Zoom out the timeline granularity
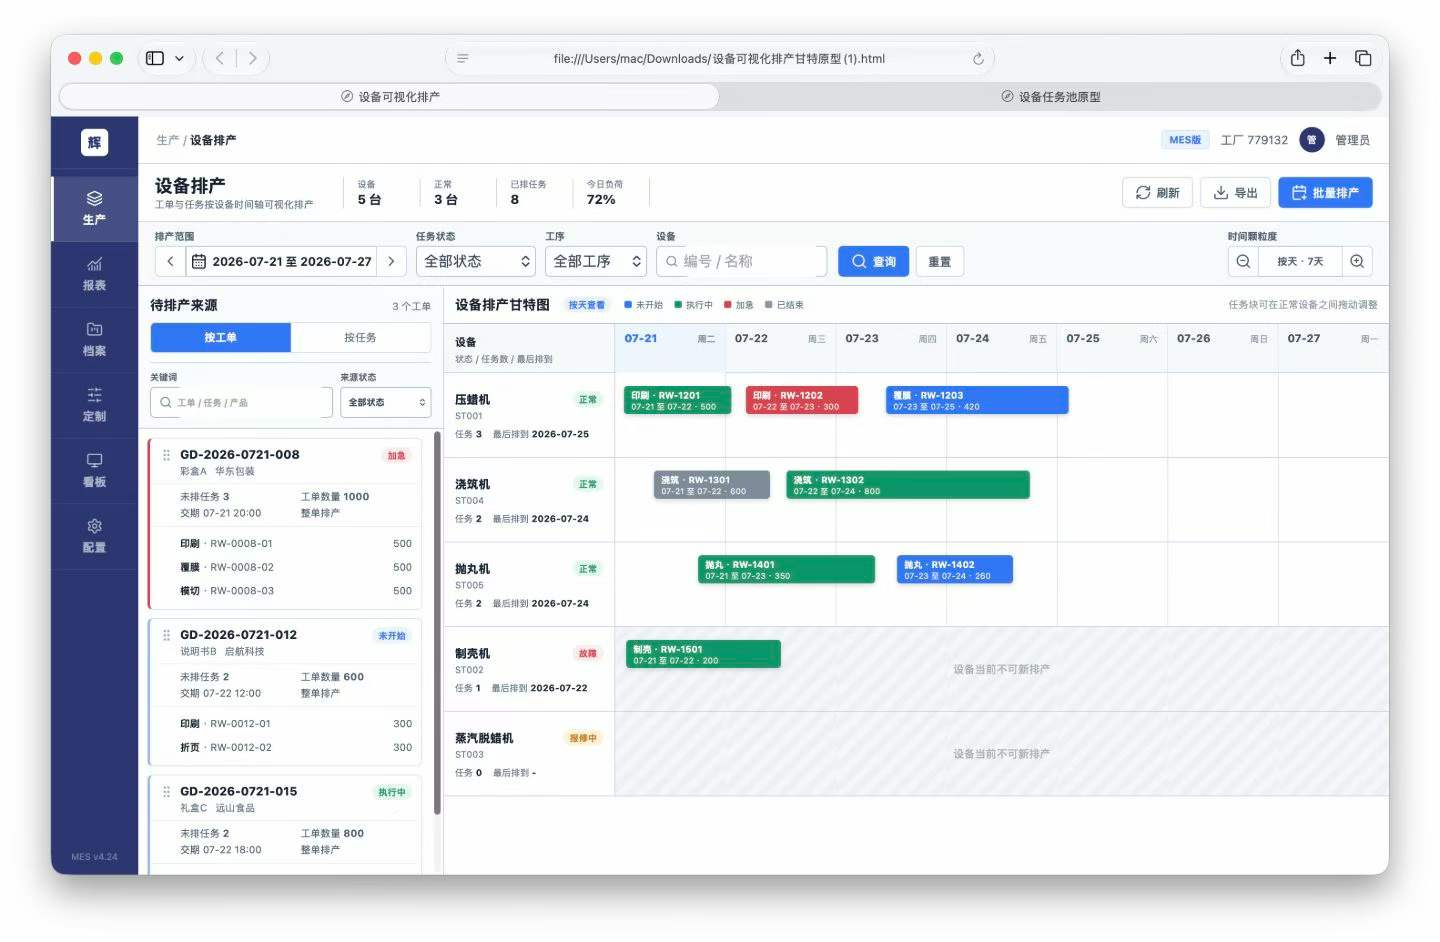 [x=1243, y=261]
